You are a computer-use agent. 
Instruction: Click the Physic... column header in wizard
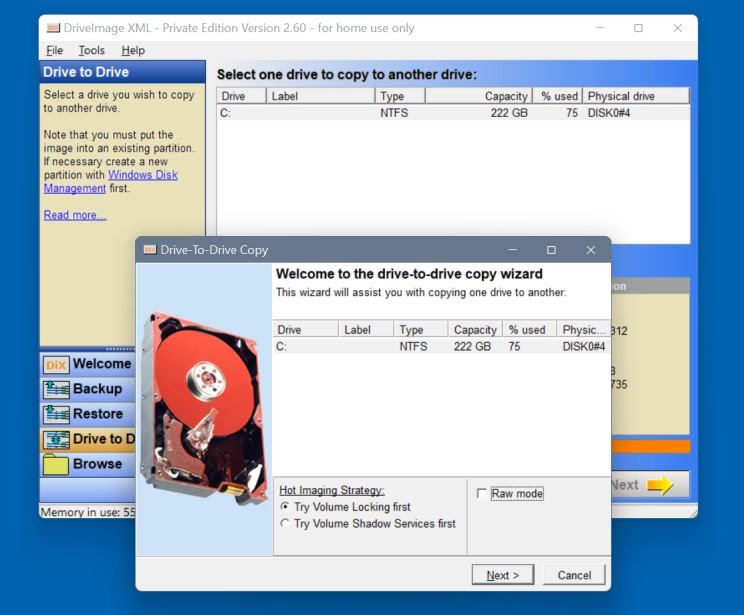[x=584, y=329]
